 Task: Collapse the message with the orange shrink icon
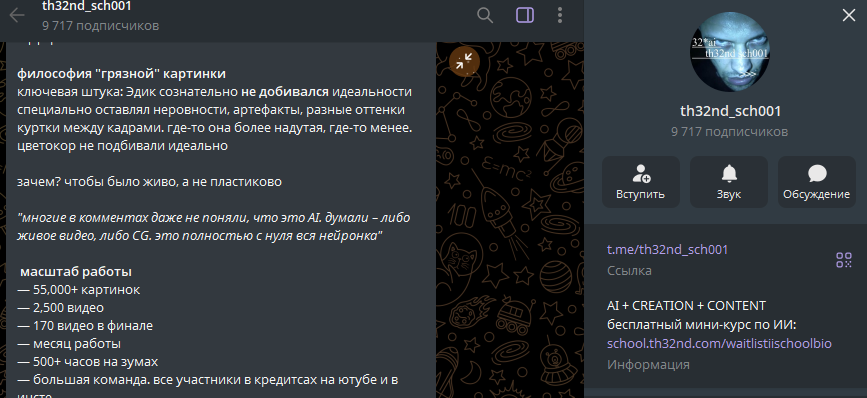click(464, 61)
